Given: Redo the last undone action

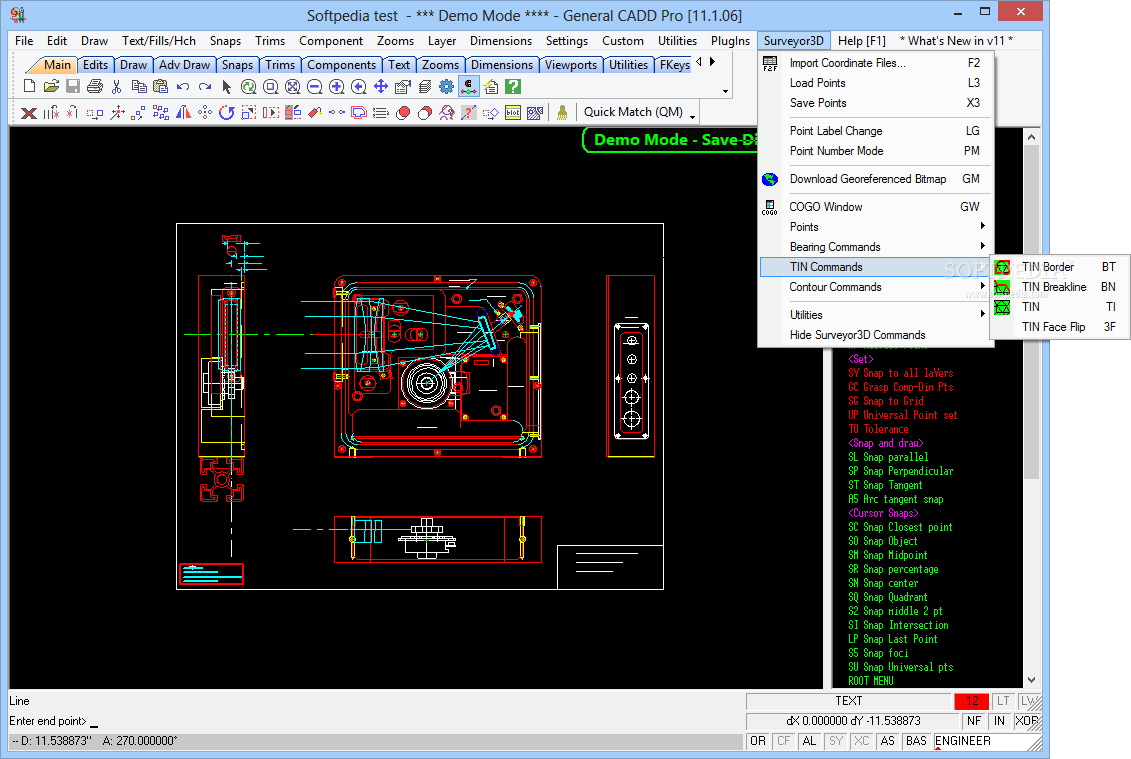Looking at the screenshot, I should (205, 87).
